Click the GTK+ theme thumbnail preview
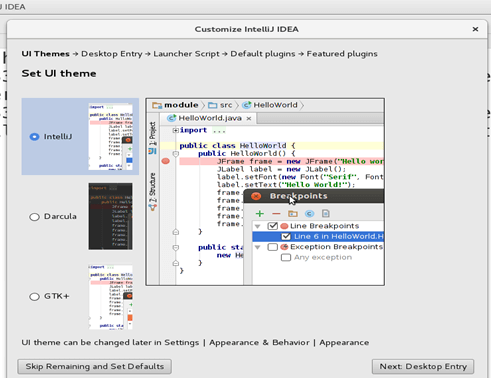The height and width of the screenshot is (378, 491). 110,297
